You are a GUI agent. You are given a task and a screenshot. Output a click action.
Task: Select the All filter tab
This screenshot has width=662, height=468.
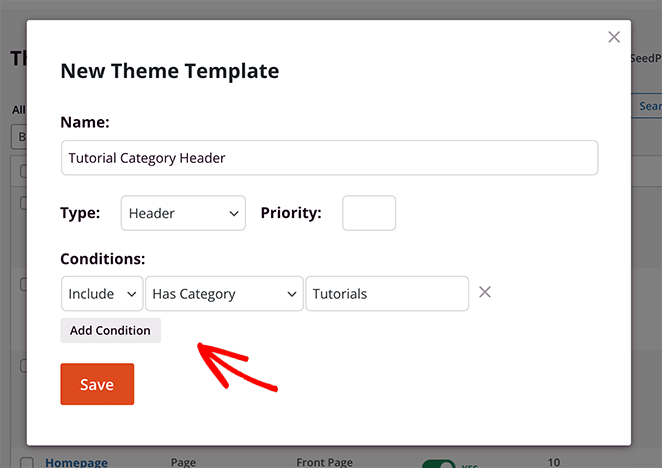click(x=17, y=110)
